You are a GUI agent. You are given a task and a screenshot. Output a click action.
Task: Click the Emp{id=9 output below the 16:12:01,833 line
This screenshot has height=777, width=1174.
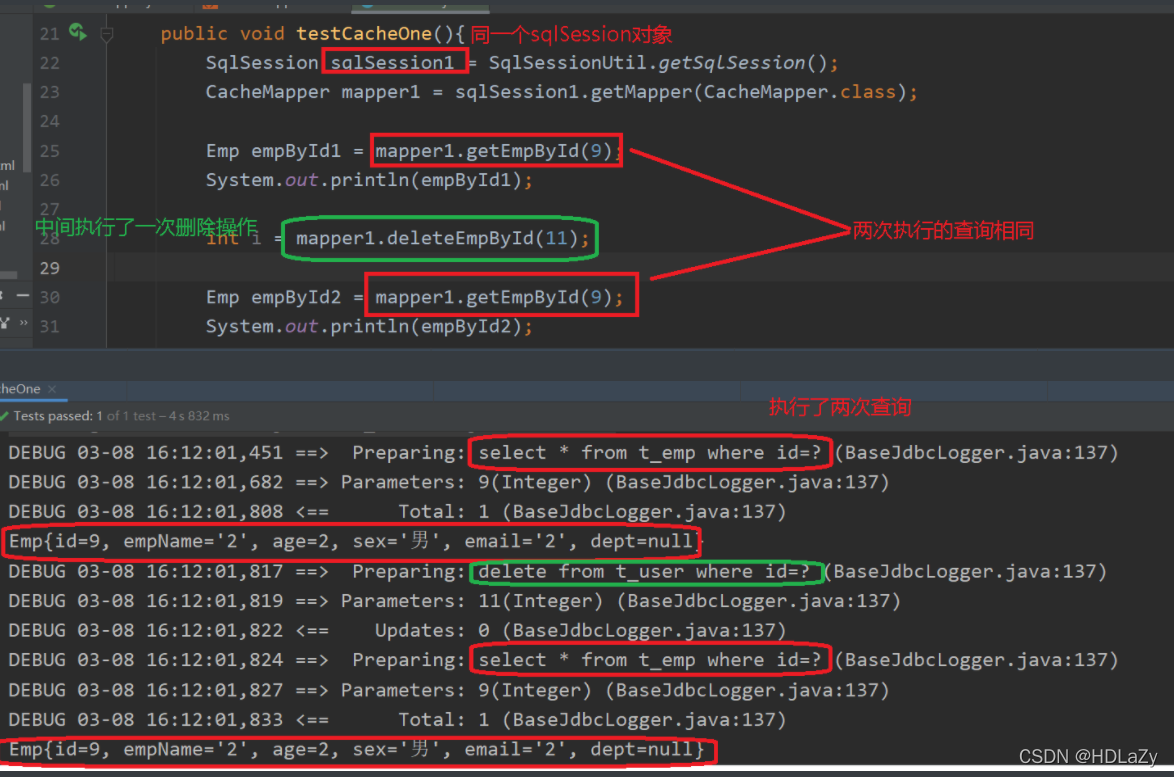pos(356,749)
